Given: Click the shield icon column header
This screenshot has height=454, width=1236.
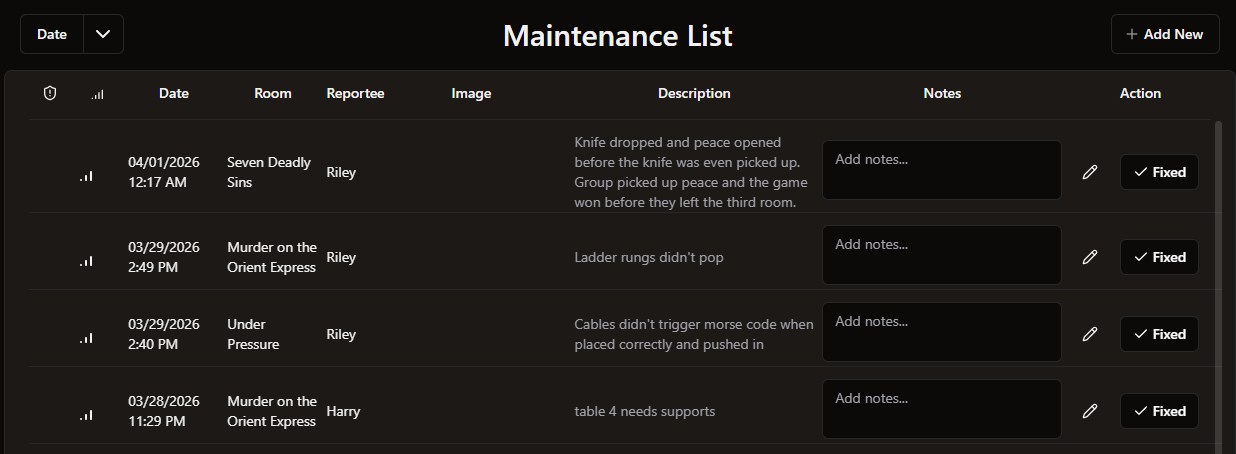Looking at the screenshot, I should point(50,93).
